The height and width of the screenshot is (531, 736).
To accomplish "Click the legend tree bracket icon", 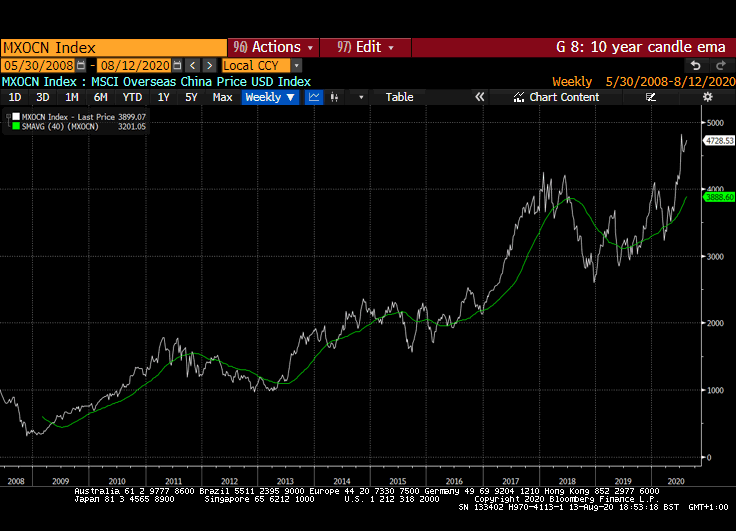I will pyautogui.click(x=8, y=121).
